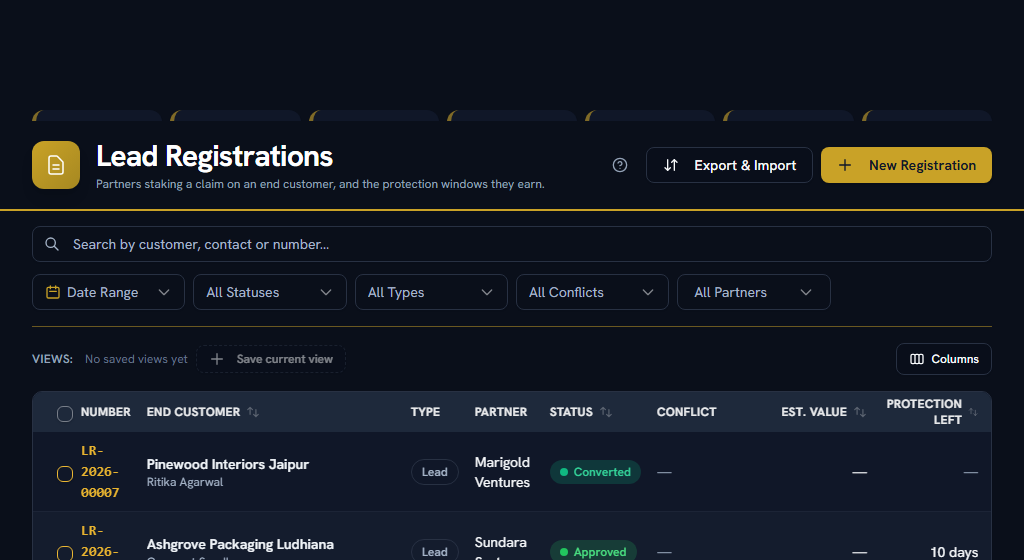Click contact name Ritika Agarwal

coord(185,482)
